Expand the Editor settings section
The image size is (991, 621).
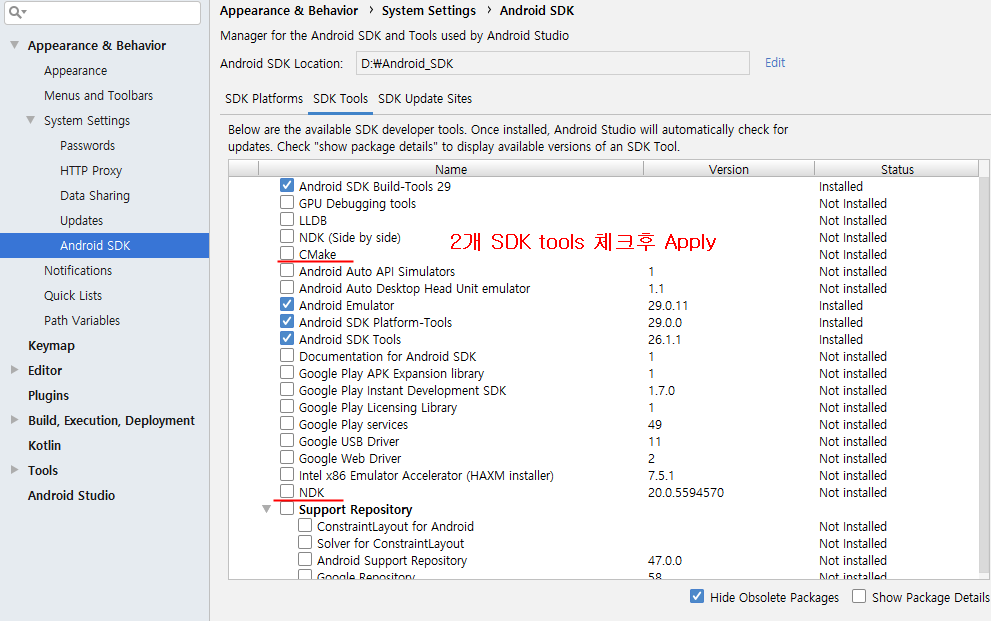coord(15,370)
